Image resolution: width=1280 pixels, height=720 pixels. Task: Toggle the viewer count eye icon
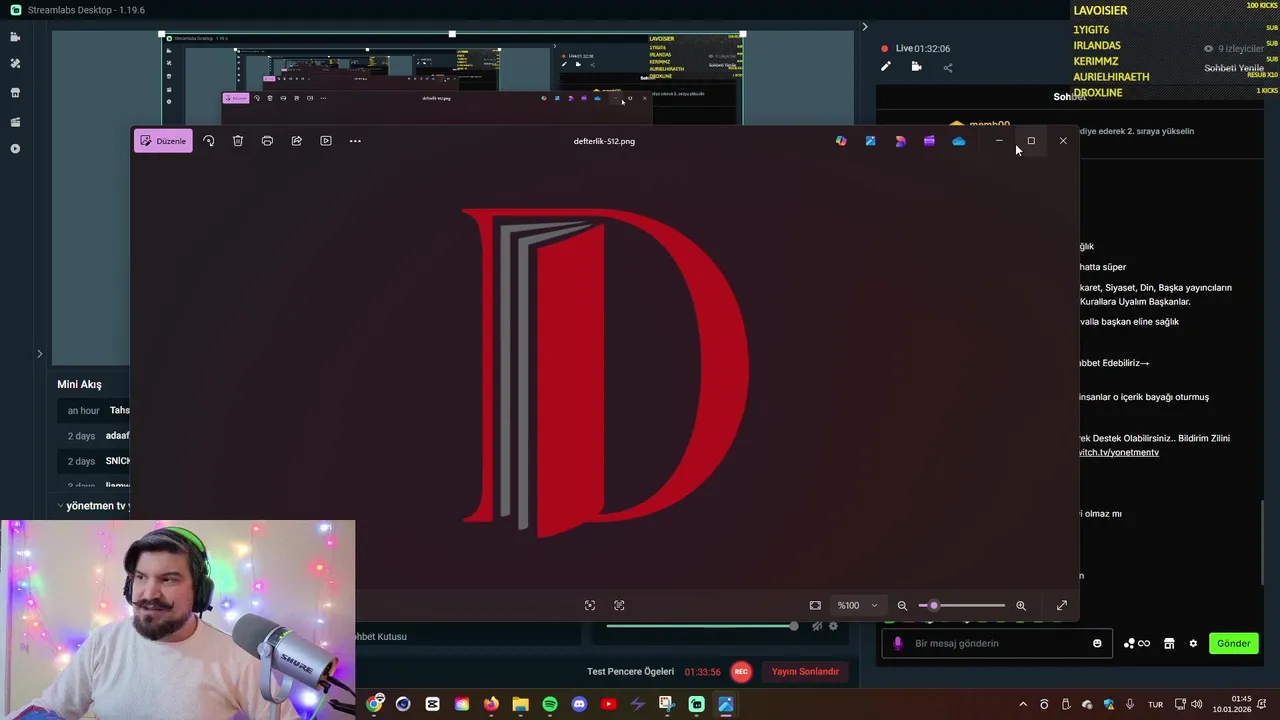tap(1208, 48)
